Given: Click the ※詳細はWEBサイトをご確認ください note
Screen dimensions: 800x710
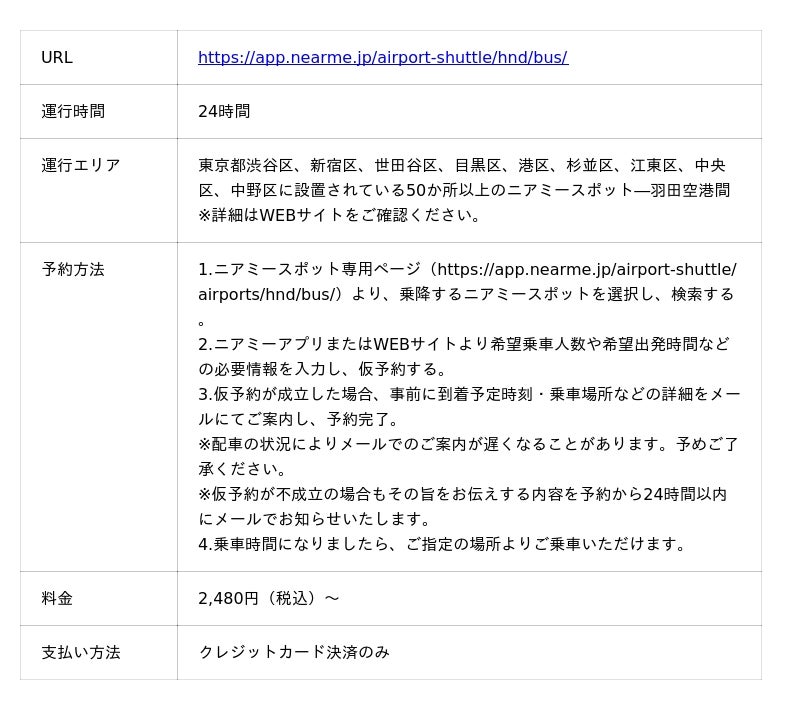Looking at the screenshot, I should pos(340,215).
